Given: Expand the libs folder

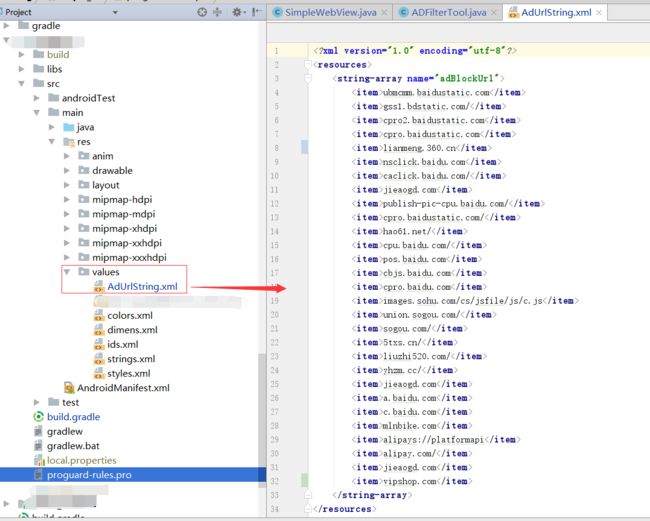Looking at the screenshot, I should click(x=21, y=69).
